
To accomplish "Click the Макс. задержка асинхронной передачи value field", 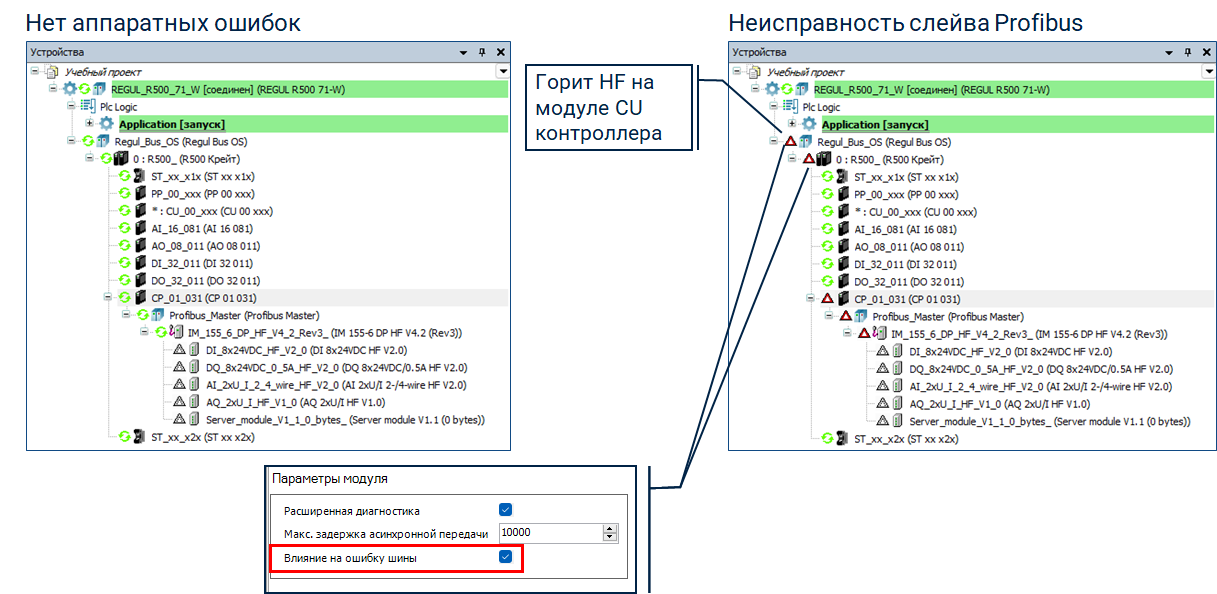I will [x=550, y=534].
